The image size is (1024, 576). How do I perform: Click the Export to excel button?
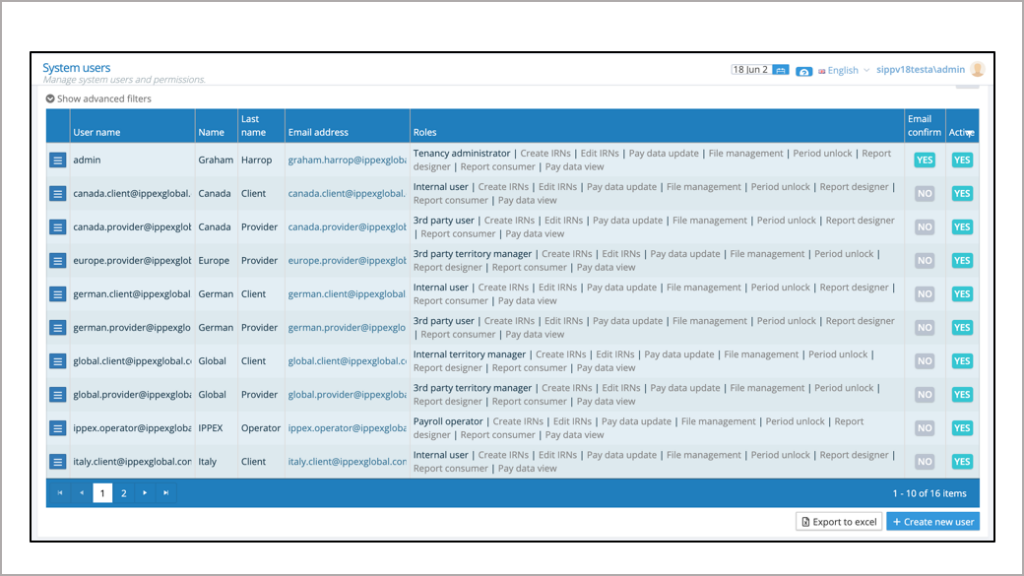837,522
